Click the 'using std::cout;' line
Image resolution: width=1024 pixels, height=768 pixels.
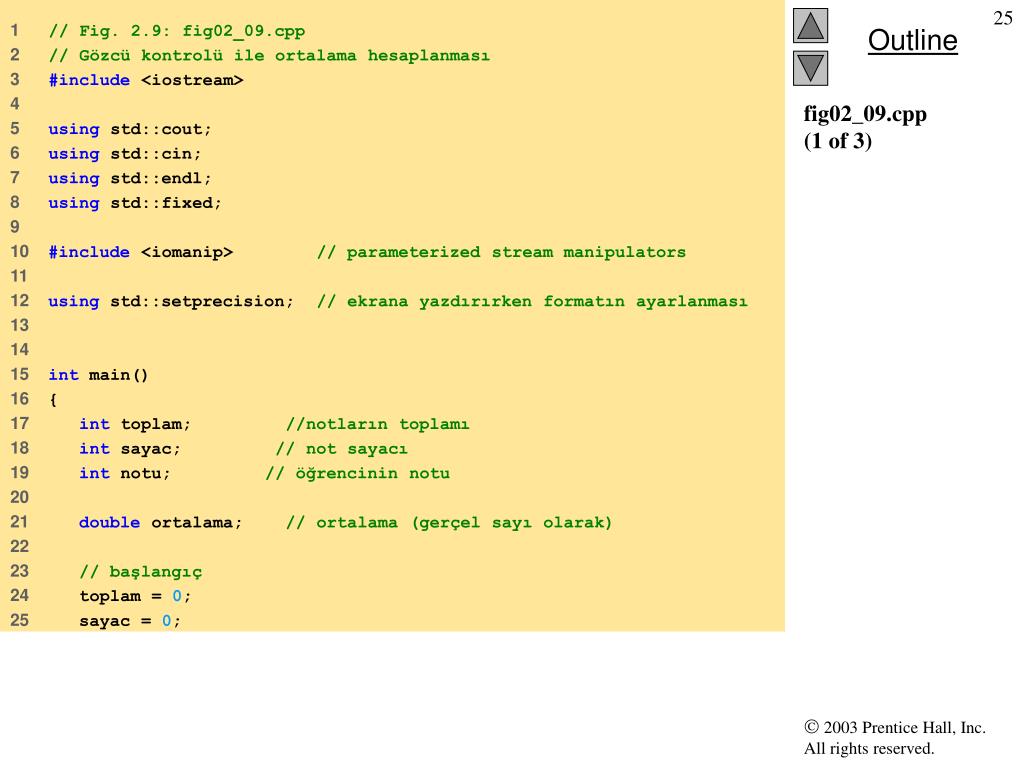point(130,129)
